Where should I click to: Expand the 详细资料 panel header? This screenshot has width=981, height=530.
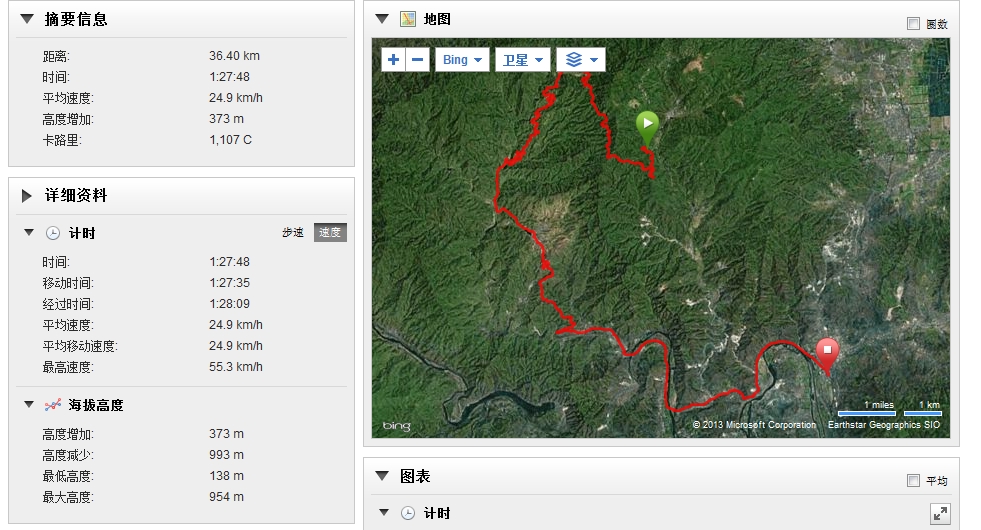(x=26, y=196)
